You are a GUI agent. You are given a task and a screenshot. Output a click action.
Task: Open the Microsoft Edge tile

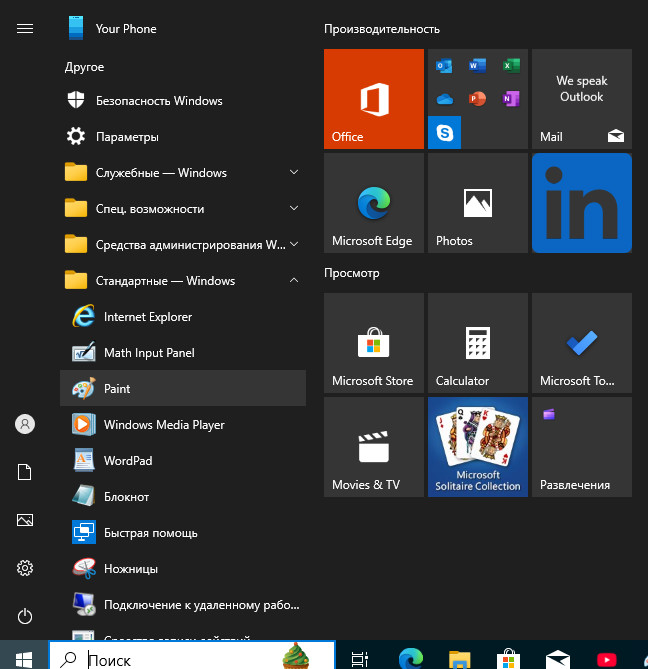pos(374,203)
